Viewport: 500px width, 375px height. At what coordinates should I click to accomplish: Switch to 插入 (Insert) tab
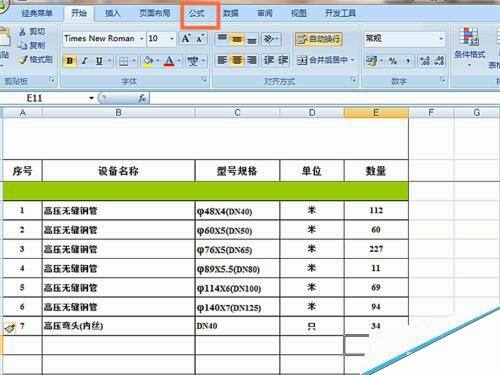pos(112,13)
